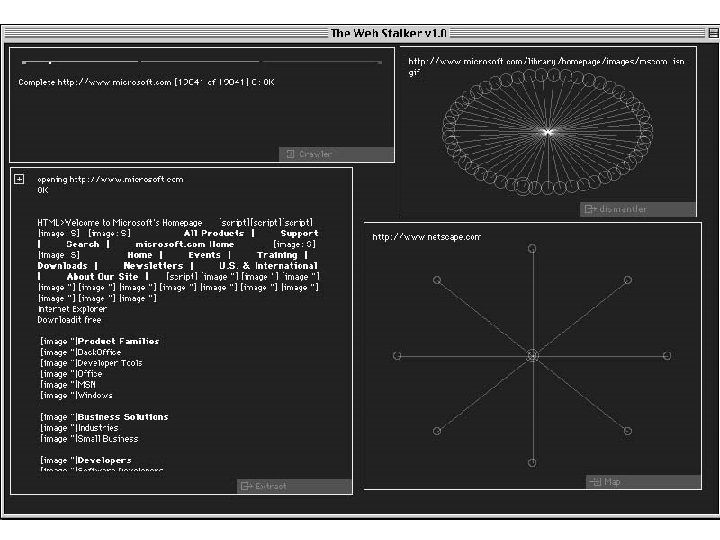This screenshot has width=720, height=540.
Task: Click the Crawler window label button
Action: click(337, 154)
